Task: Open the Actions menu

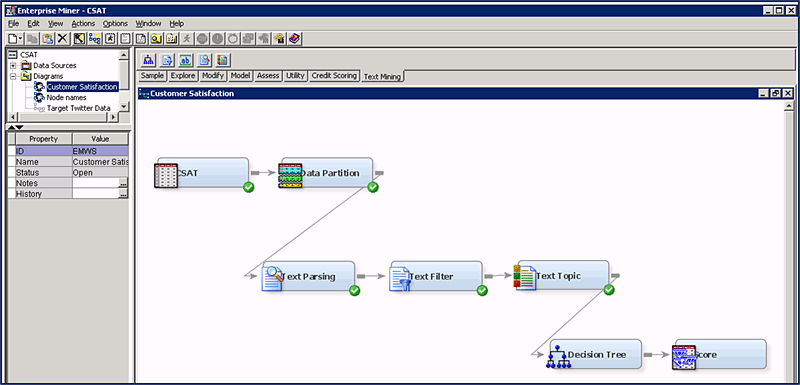Action: click(x=83, y=23)
